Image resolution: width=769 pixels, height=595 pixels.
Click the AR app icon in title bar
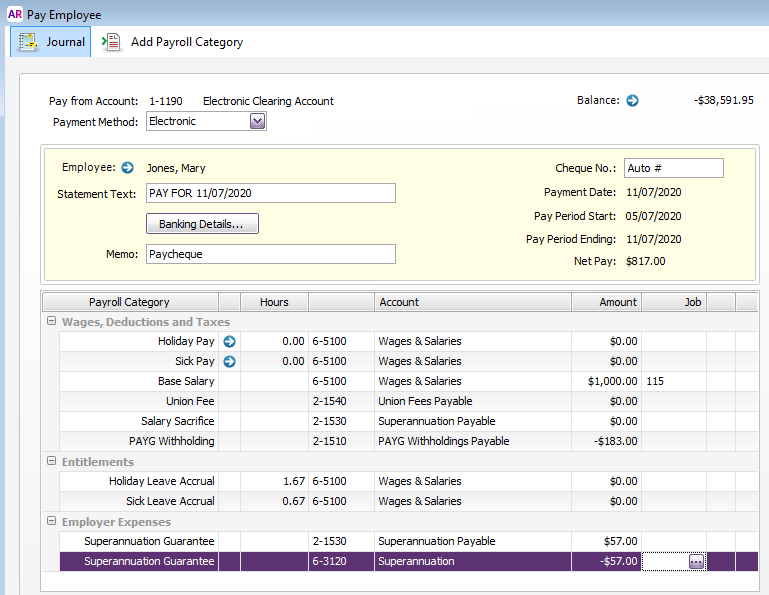14,15
